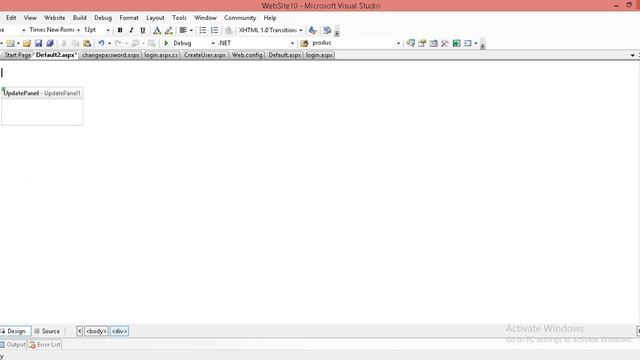Click the Save All icon
The image size is (640, 360).
(x=50, y=43)
